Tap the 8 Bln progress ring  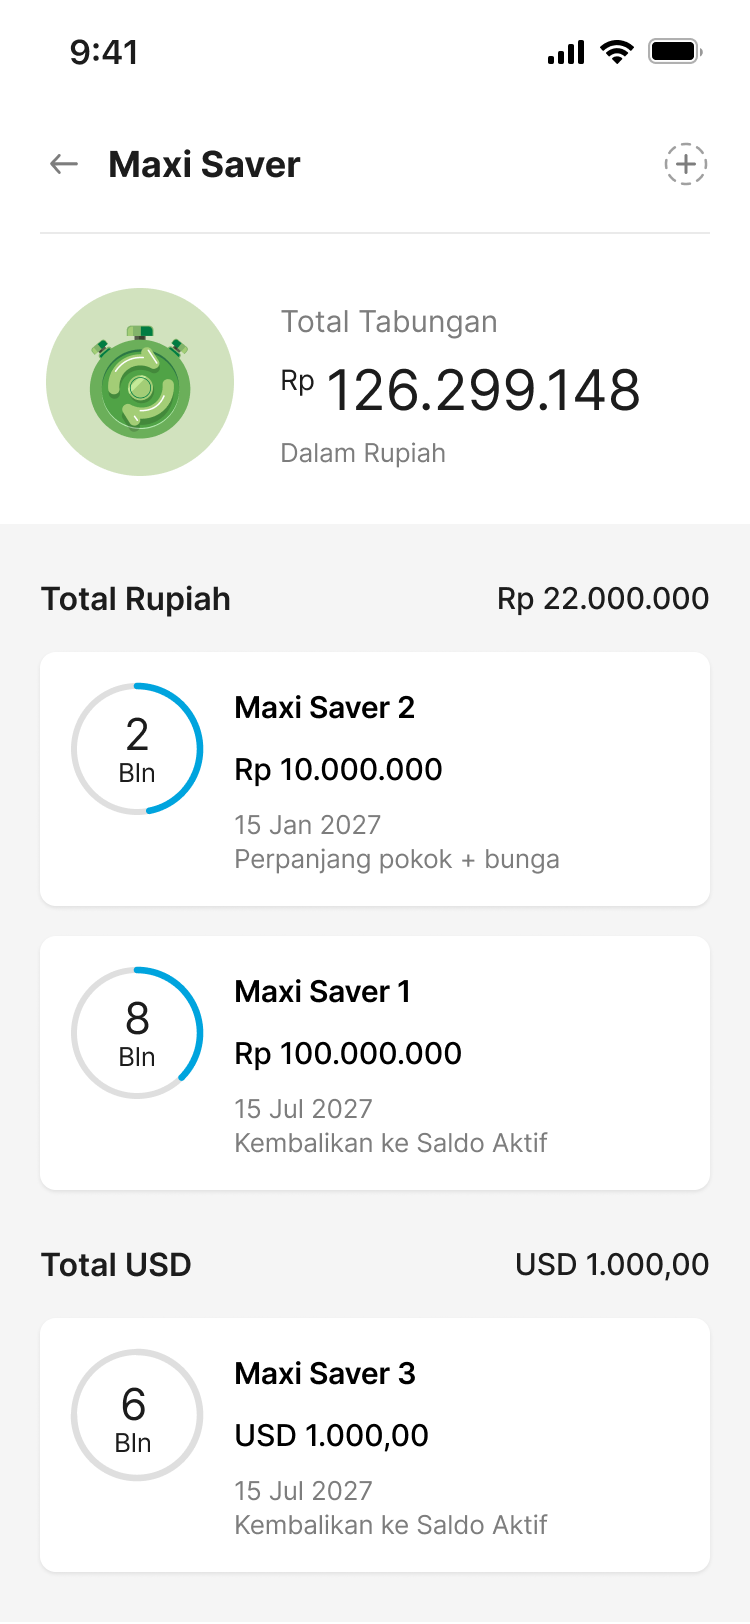[137, 1033]
